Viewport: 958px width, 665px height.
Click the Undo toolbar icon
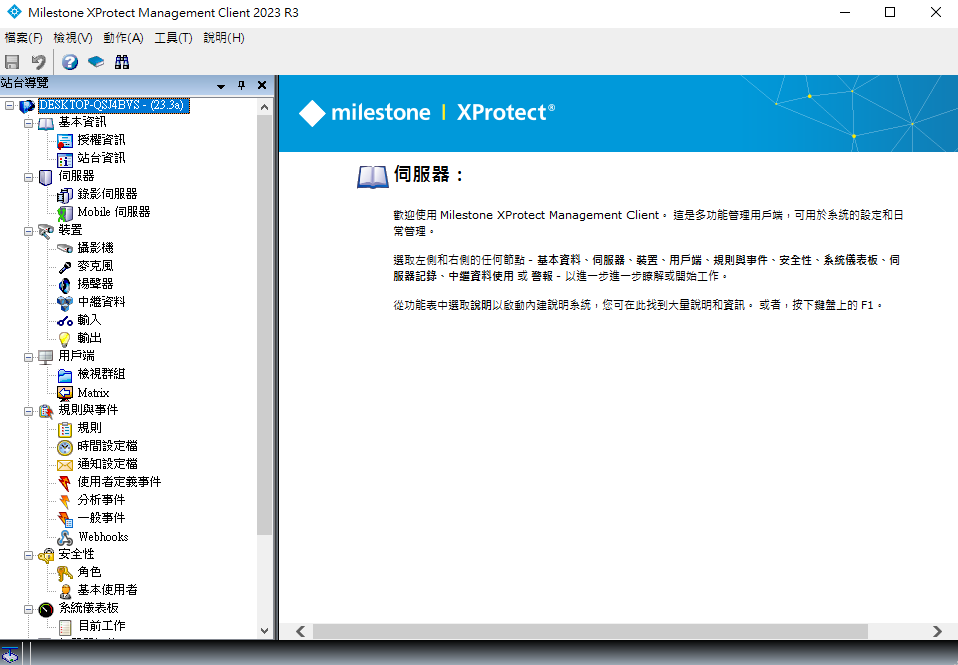[38, 62]
